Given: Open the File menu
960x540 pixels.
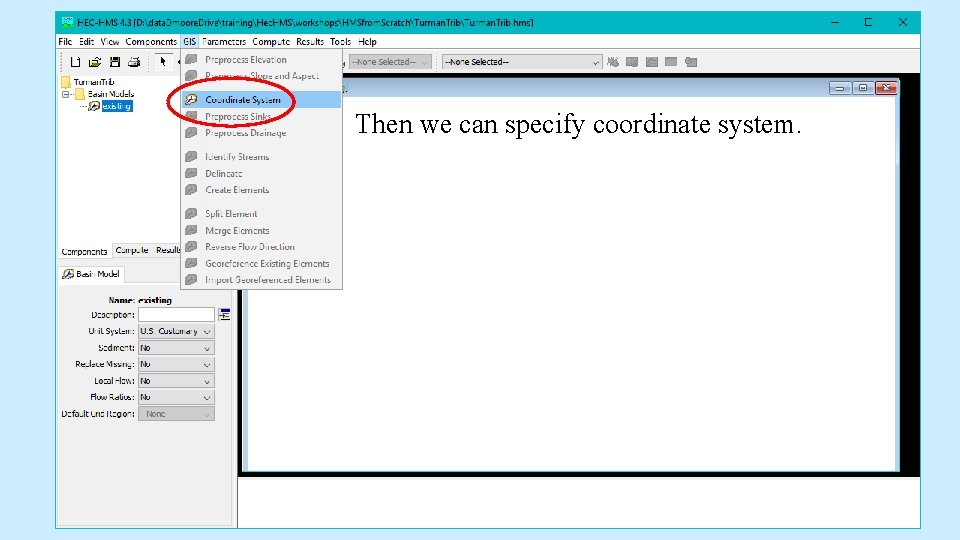Looking at the screenshot, I should (x=65, y=42).
